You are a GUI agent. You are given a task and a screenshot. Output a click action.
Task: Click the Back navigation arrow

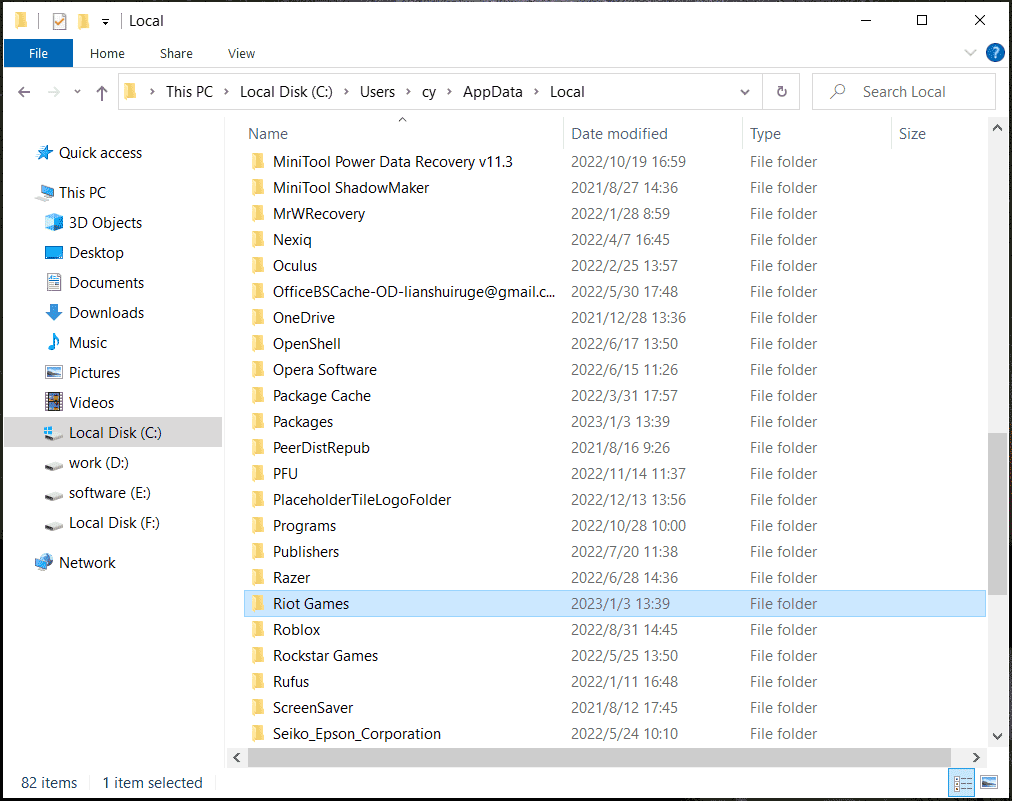(24, 91)
